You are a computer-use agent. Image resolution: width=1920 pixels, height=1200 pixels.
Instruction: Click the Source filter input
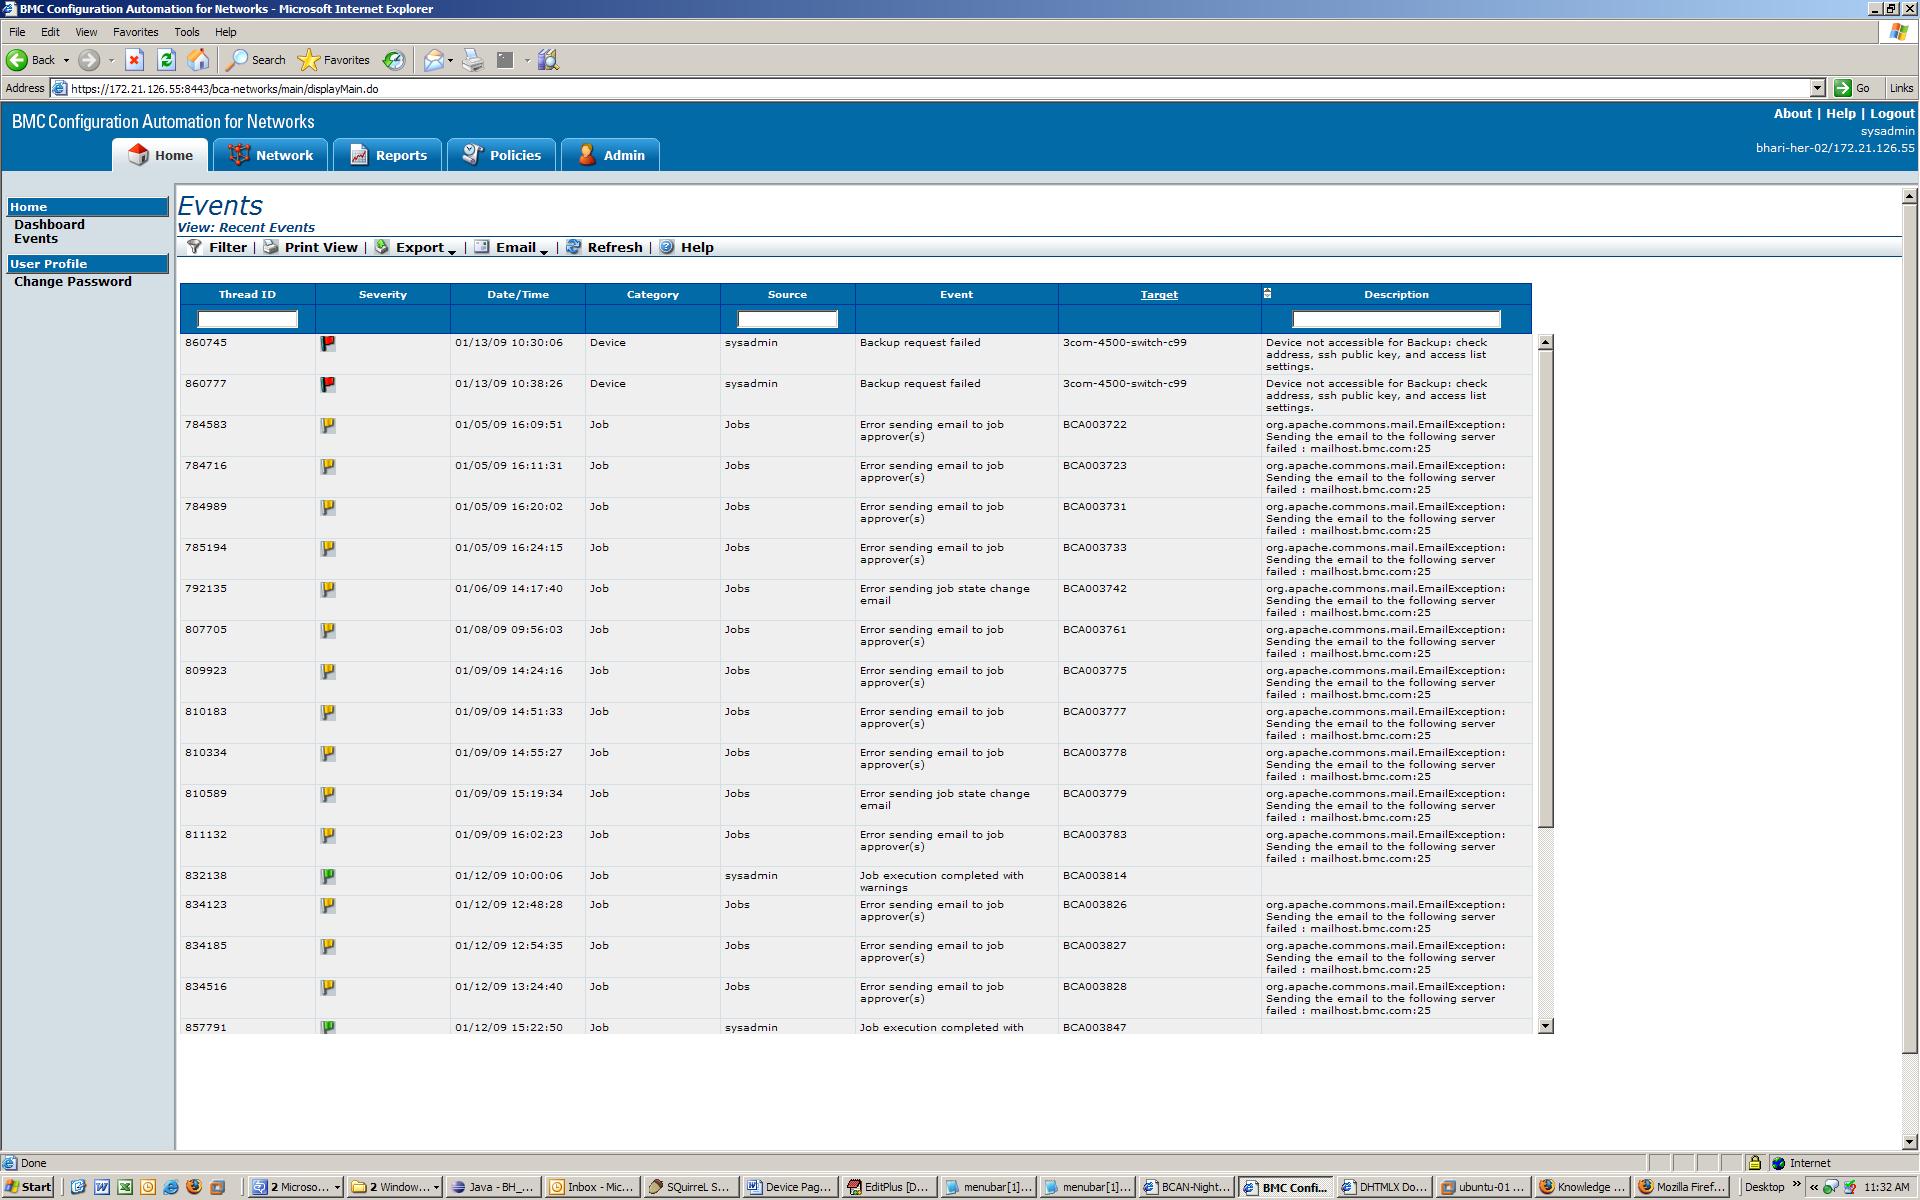click(x=787, y=319)
